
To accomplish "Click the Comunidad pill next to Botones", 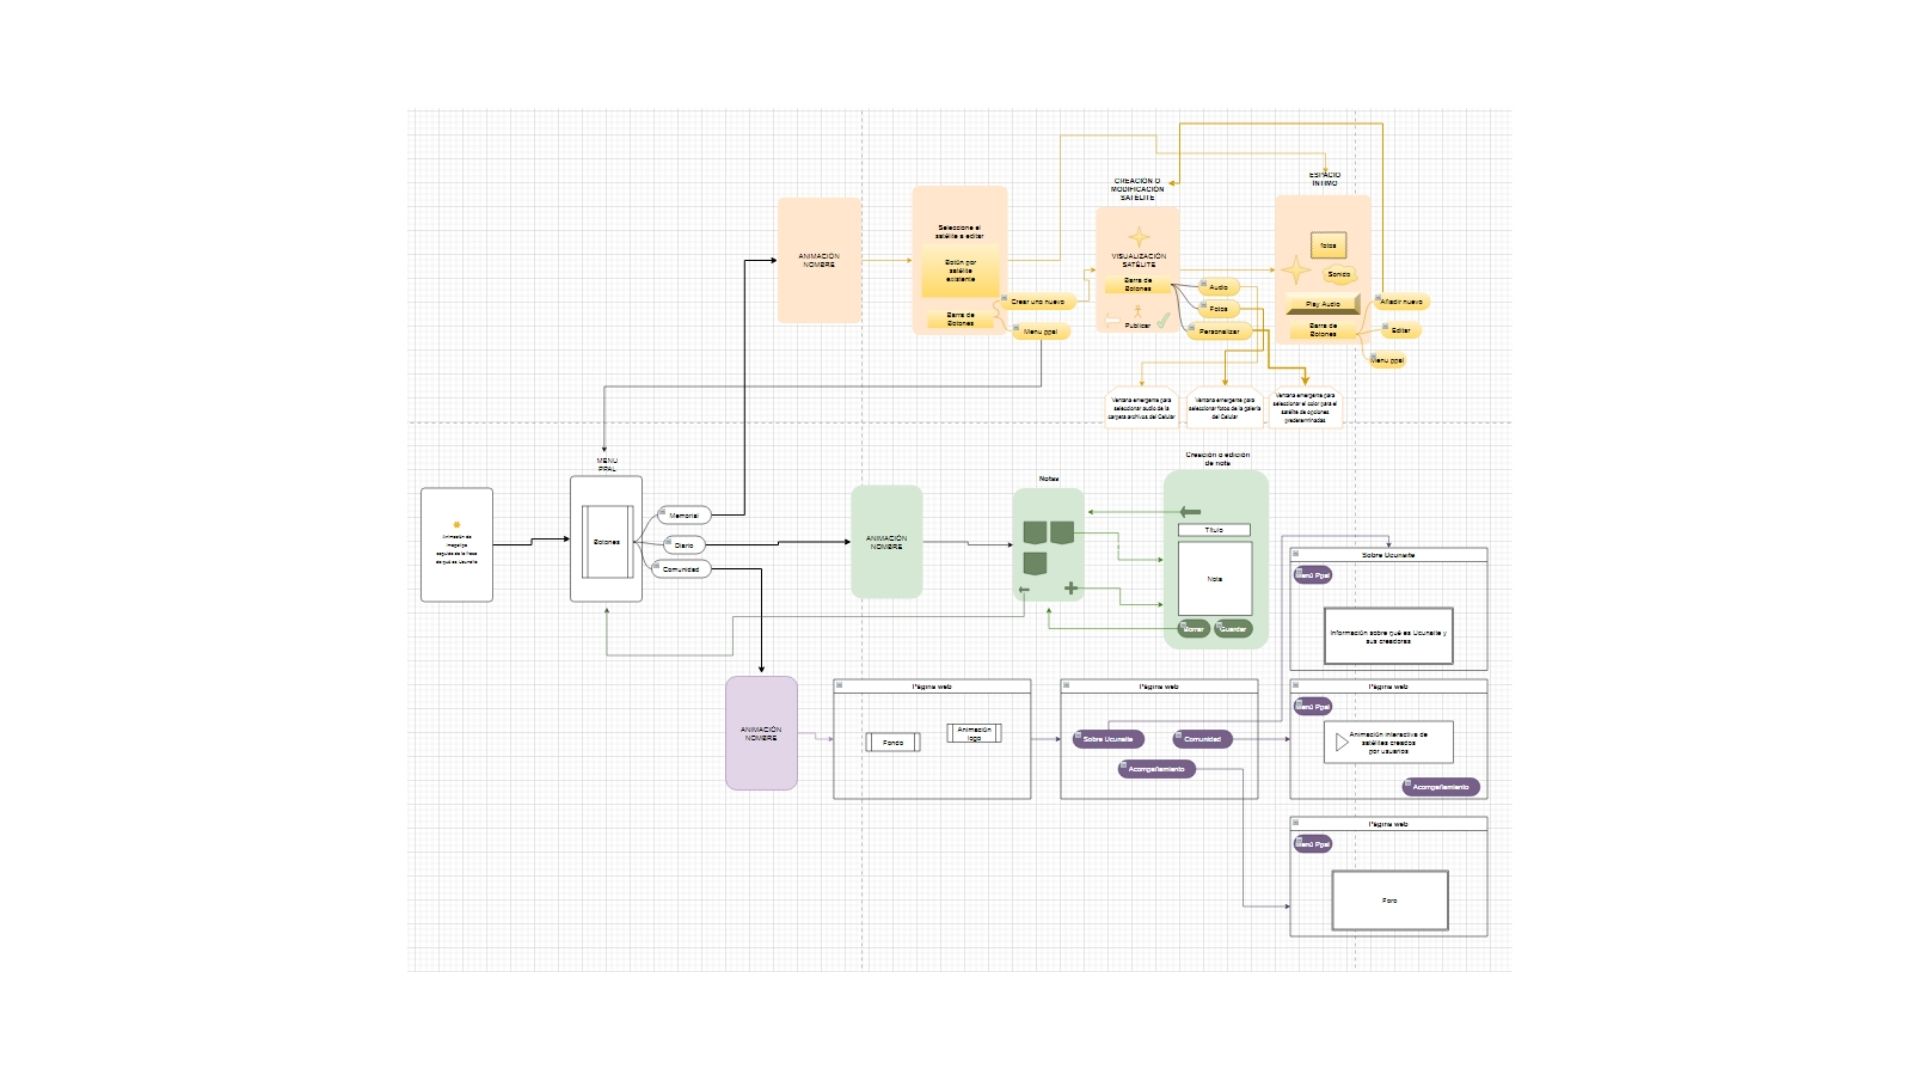I will click(x=681, y=569).
